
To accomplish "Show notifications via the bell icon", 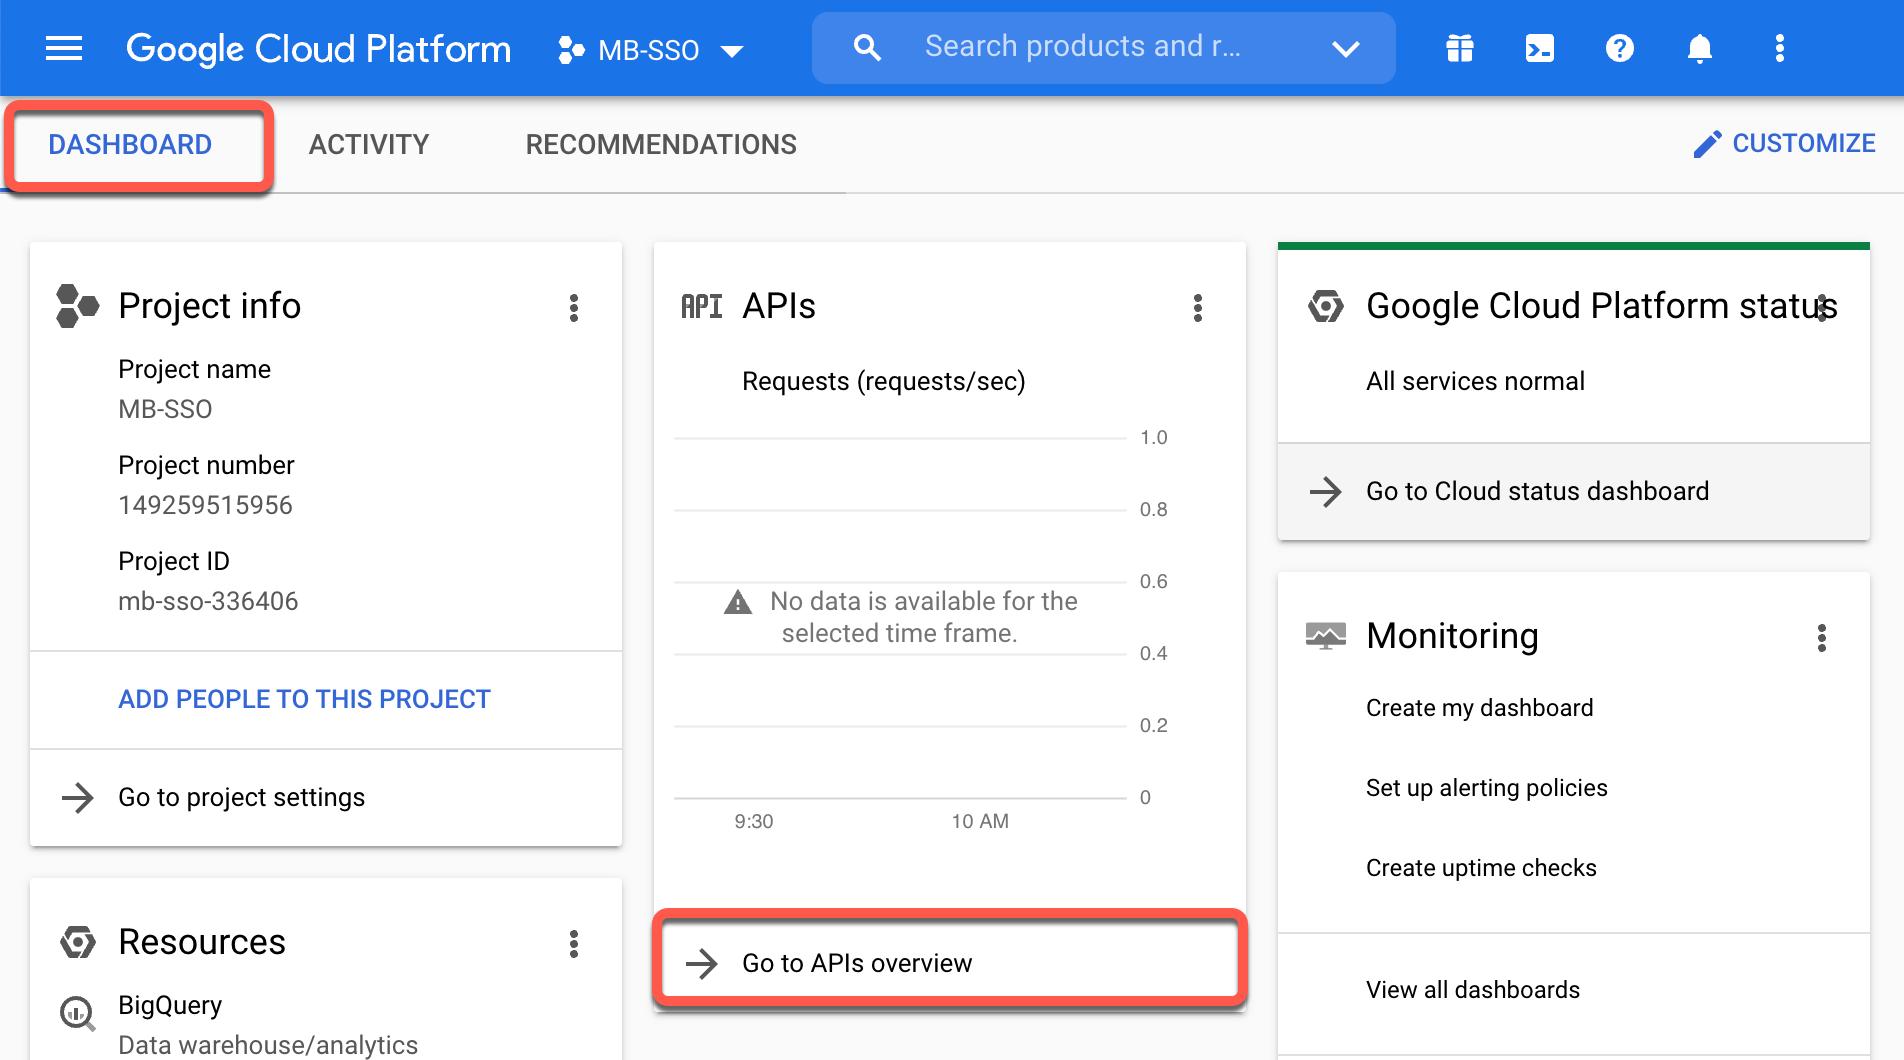I will click(x=1700, y=48).
